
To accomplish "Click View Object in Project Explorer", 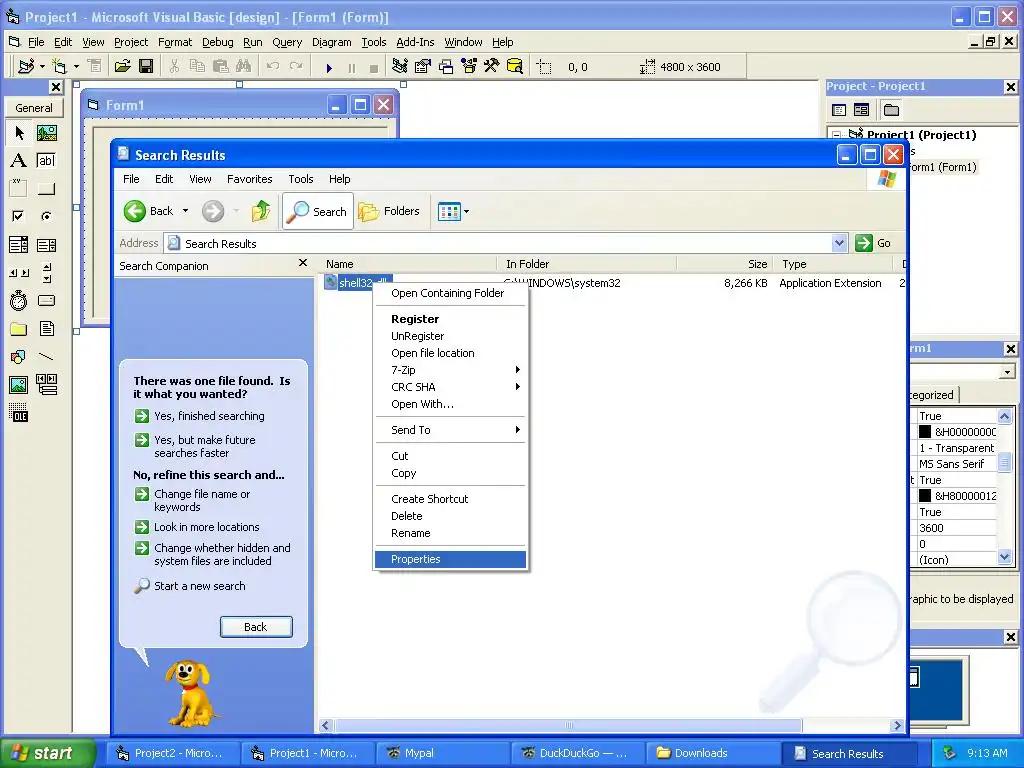I will (861, 110).
